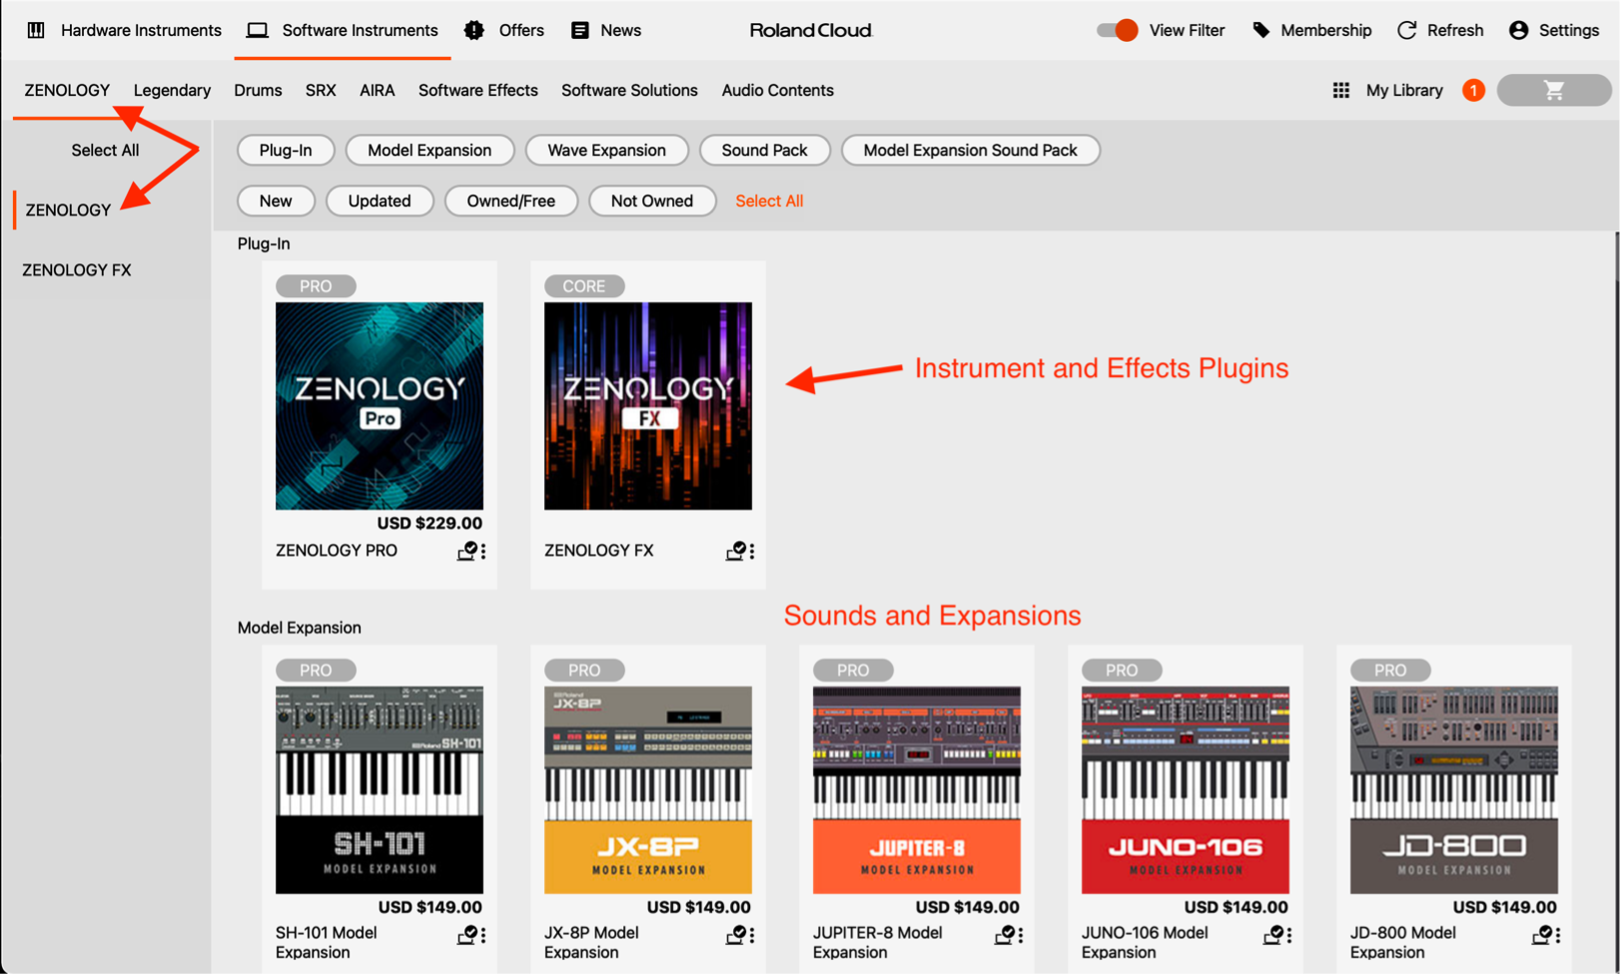Image resolution: width=1622 pixels, height=977 pixels.
Task: Click the News icon
Action: [577, 30]
